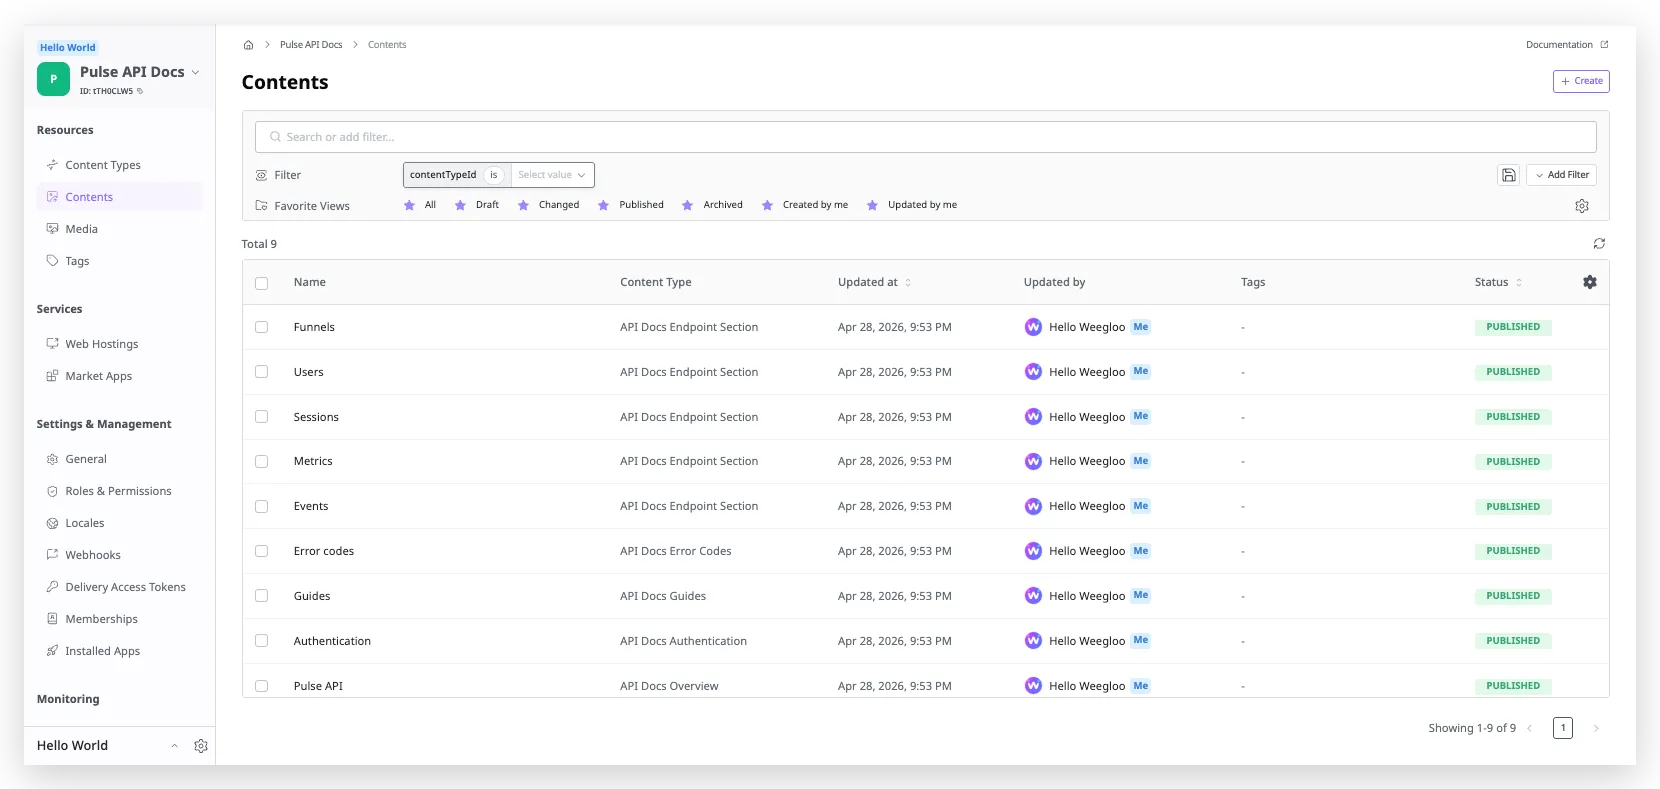Click the star icon for Changed view
Image resolution: width=1660 pixels, height=789 pixels.
tap(523, 205)
